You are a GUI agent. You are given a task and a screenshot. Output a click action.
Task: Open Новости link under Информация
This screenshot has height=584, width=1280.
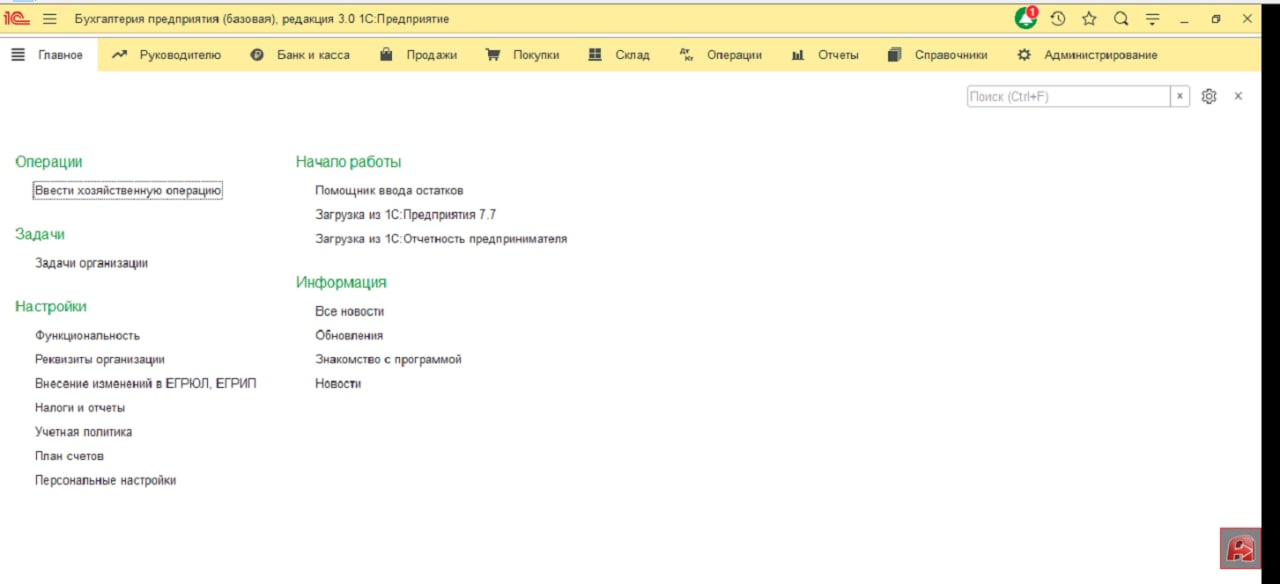tap(338, 383)
